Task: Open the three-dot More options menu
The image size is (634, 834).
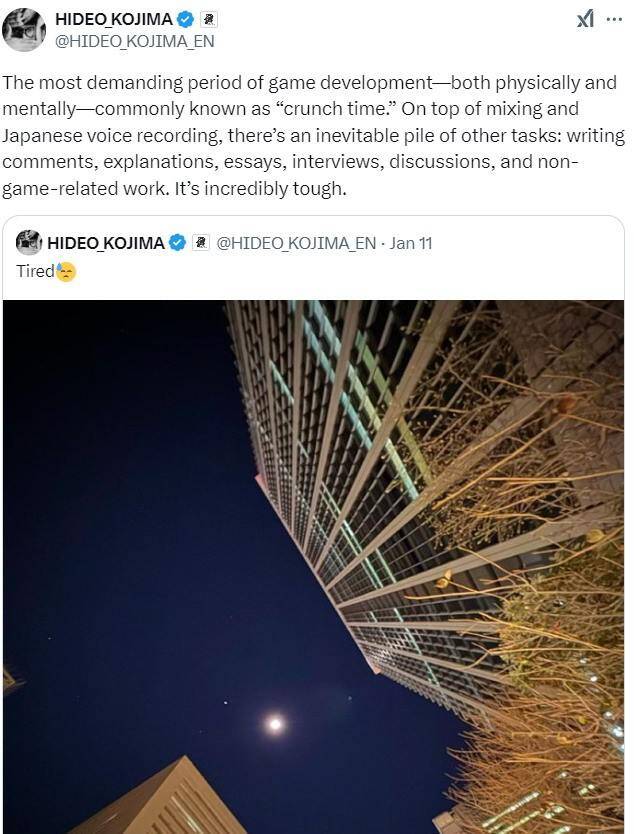Action: pos(614,20)
